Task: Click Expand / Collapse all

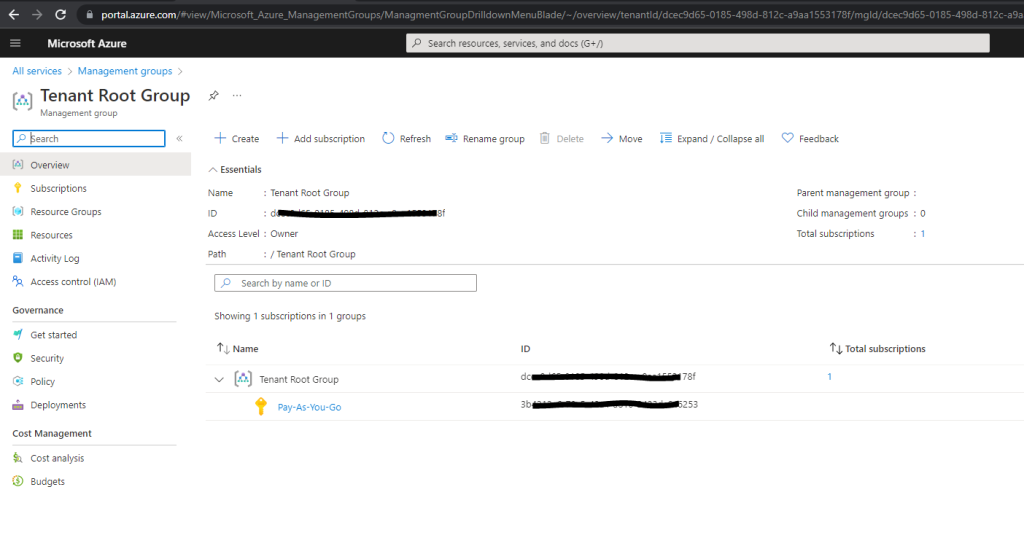Action: point(711,138)
